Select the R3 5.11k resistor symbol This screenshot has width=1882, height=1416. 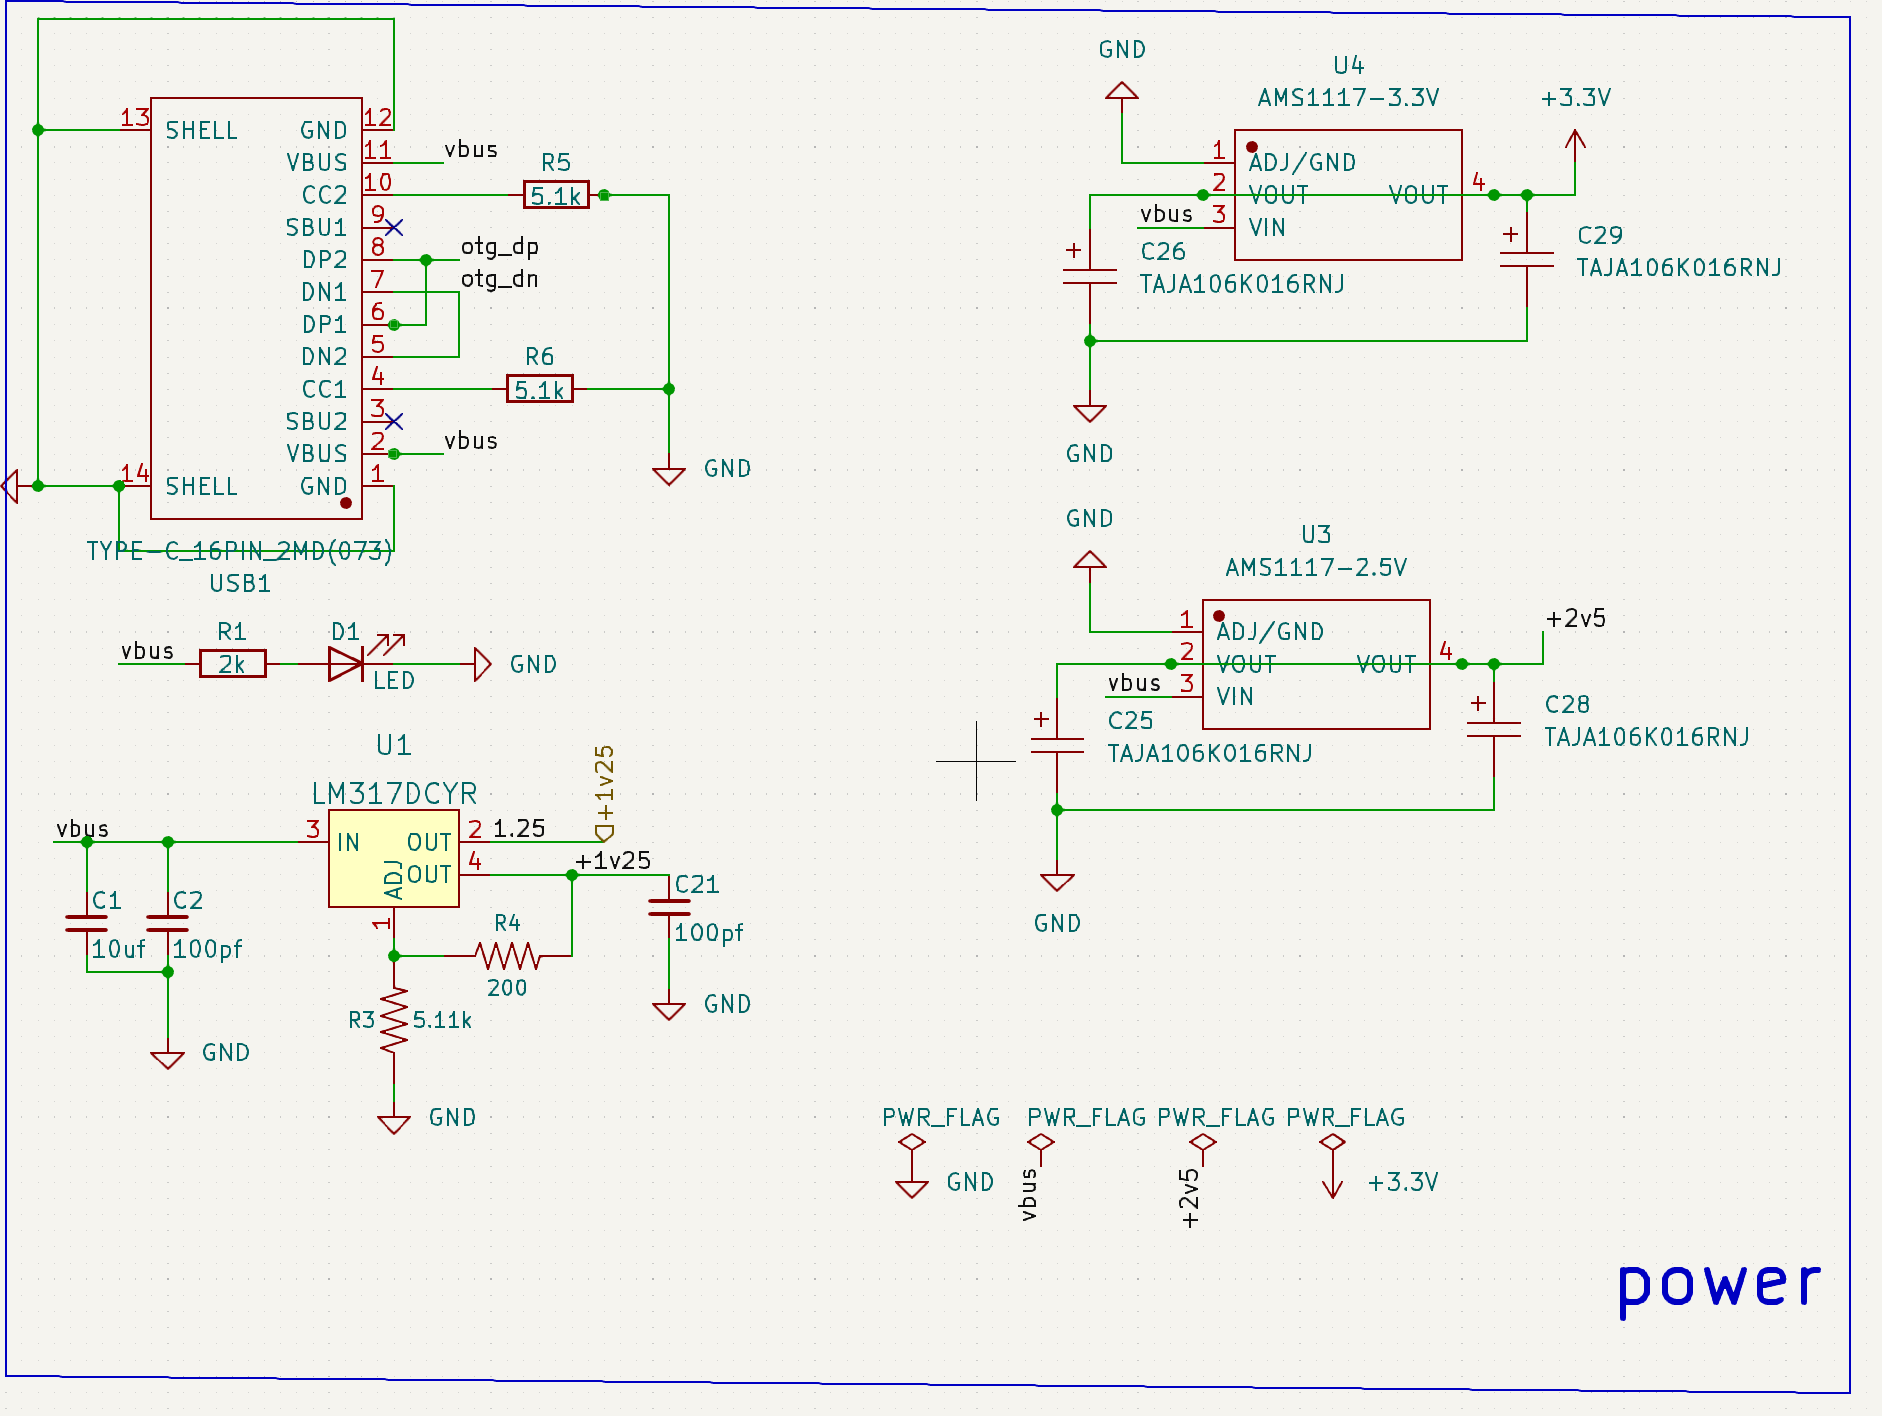[x=394, y=1020]
